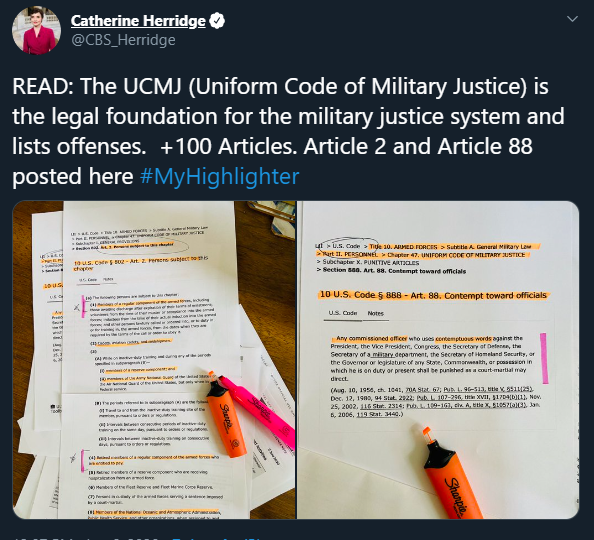The width and height of the screenshot is (594, 540).
Task: Click the highlighted 'Title 10. ARMED FORCES' breadcrumb
Action: (x=403, y=247)
